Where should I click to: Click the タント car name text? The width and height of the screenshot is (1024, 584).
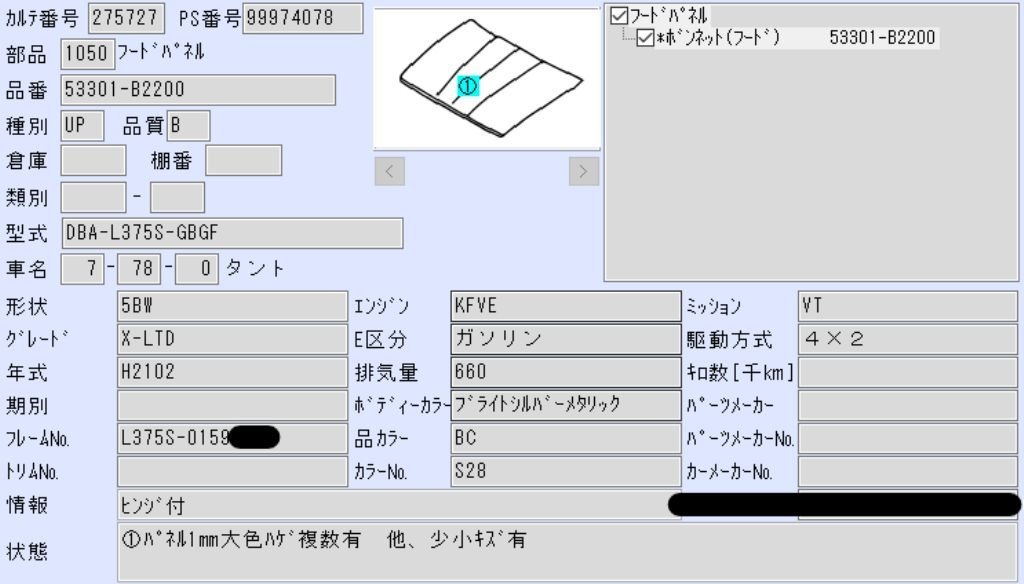255,268
